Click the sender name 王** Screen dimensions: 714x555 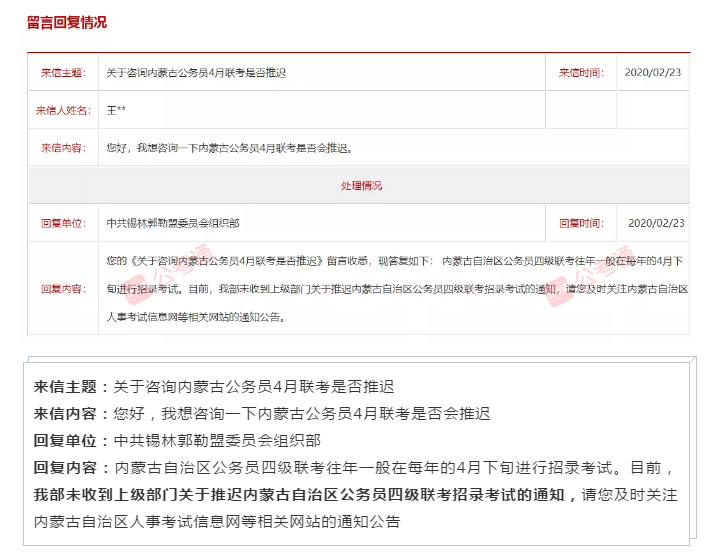(116, 110)
